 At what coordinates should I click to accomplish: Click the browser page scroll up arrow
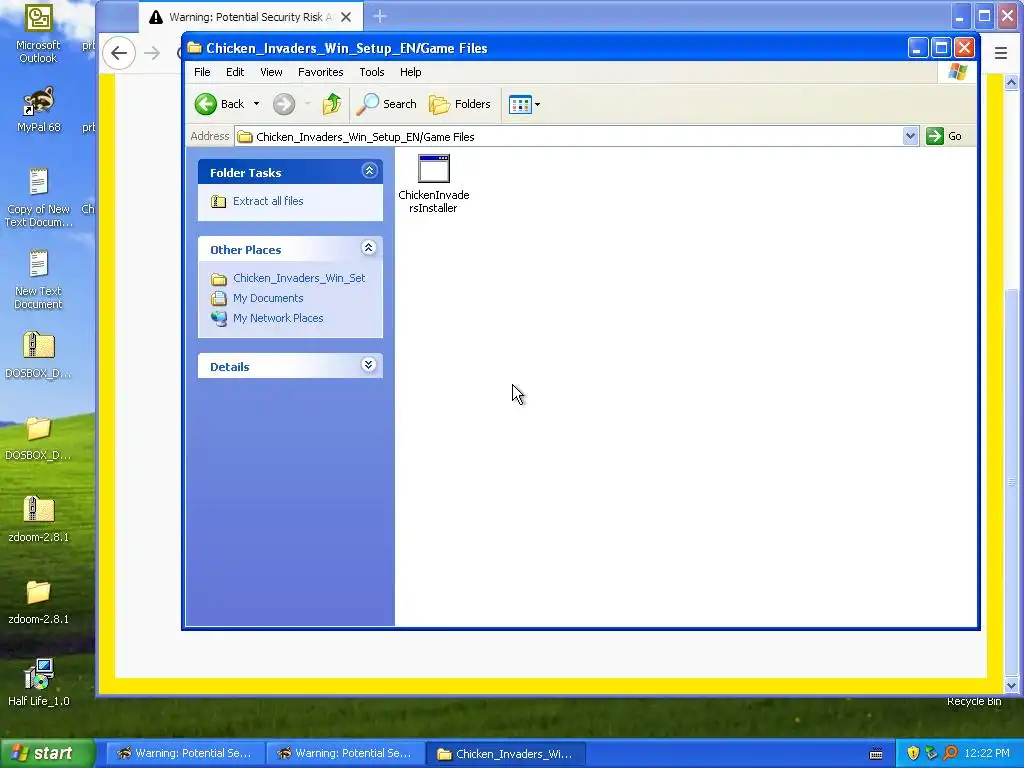click(1011, 82)
